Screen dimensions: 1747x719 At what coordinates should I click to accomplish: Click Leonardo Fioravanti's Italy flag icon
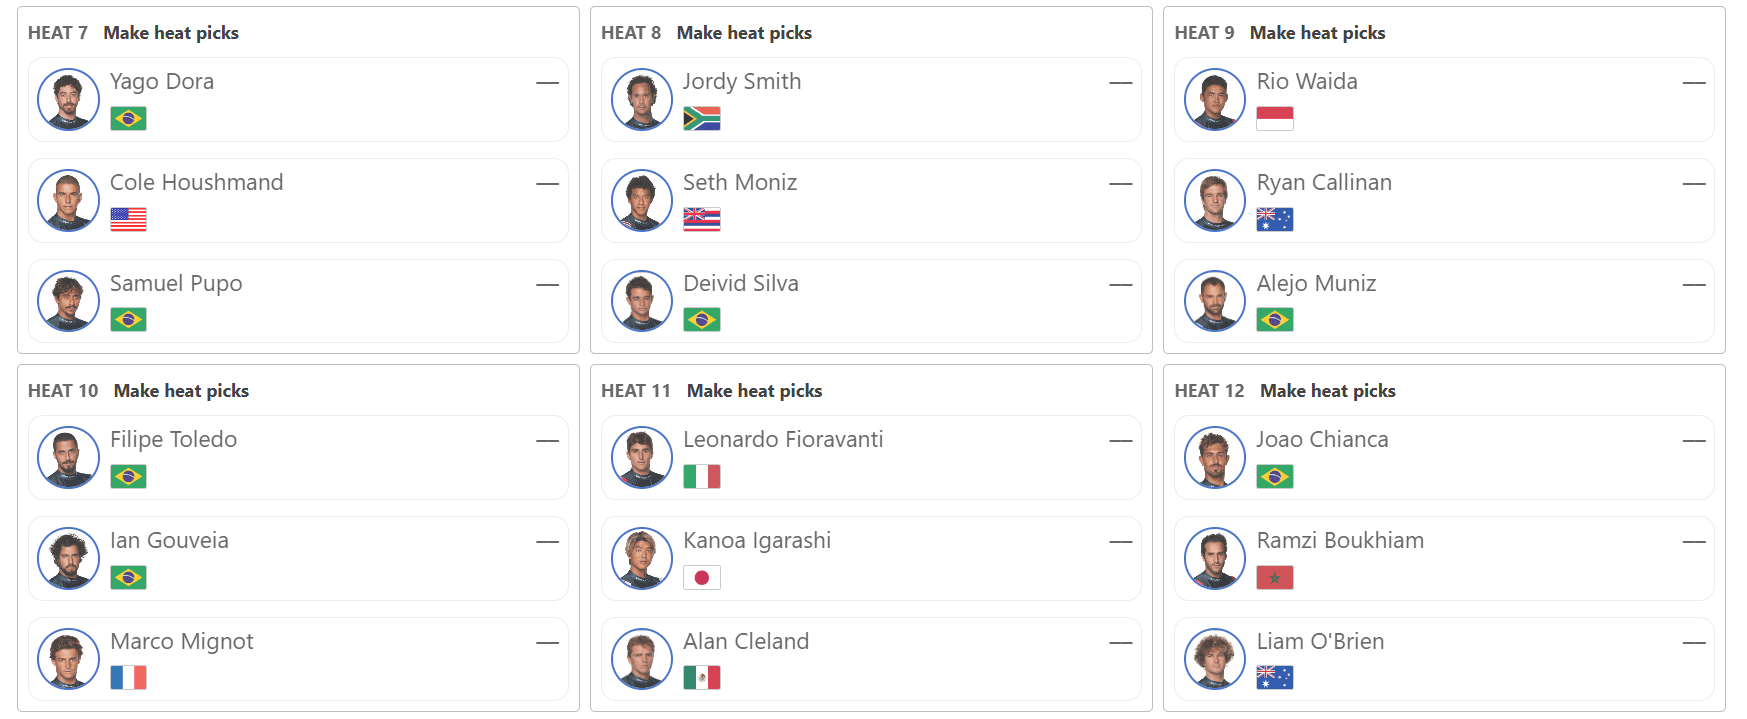[x=701, y=476]
